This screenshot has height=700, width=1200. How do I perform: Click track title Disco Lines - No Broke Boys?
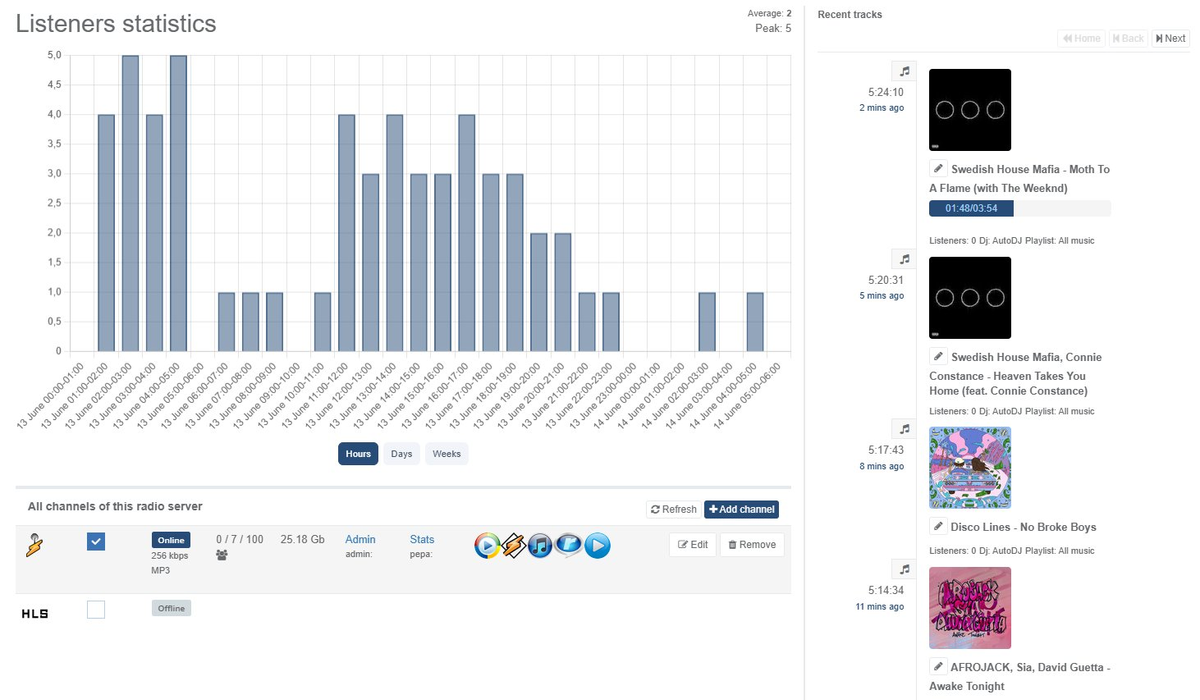point(1023,527)
